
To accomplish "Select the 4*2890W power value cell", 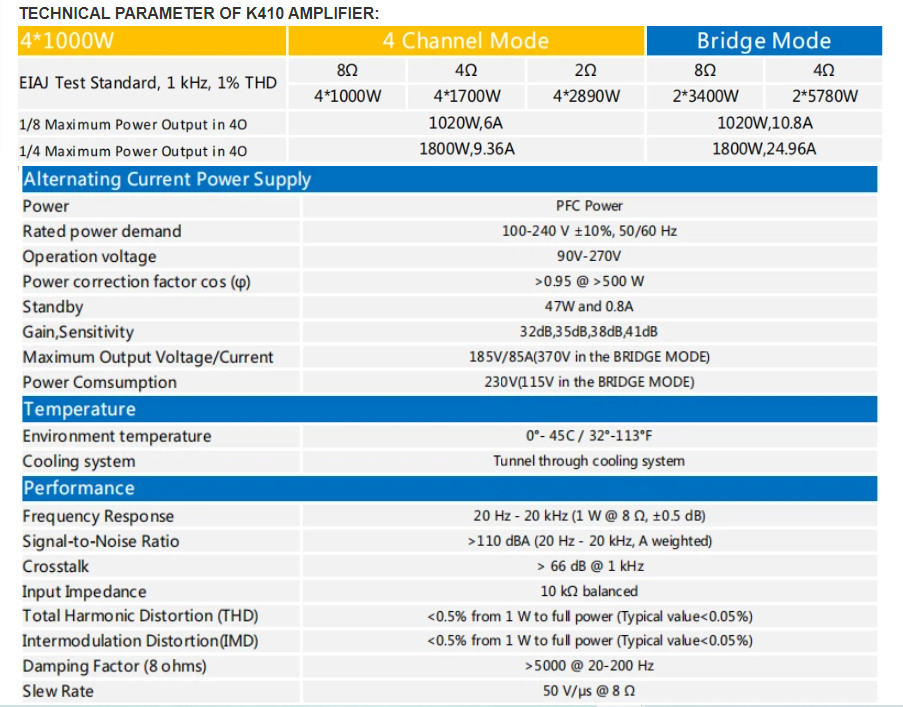I will point(586,97).
